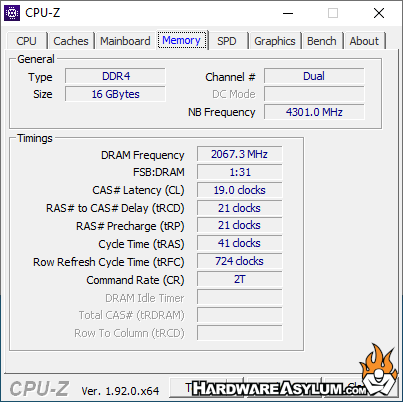Click the 16 GBytes size field
Viewport: 403px width, 402px height.
(115, 94)
